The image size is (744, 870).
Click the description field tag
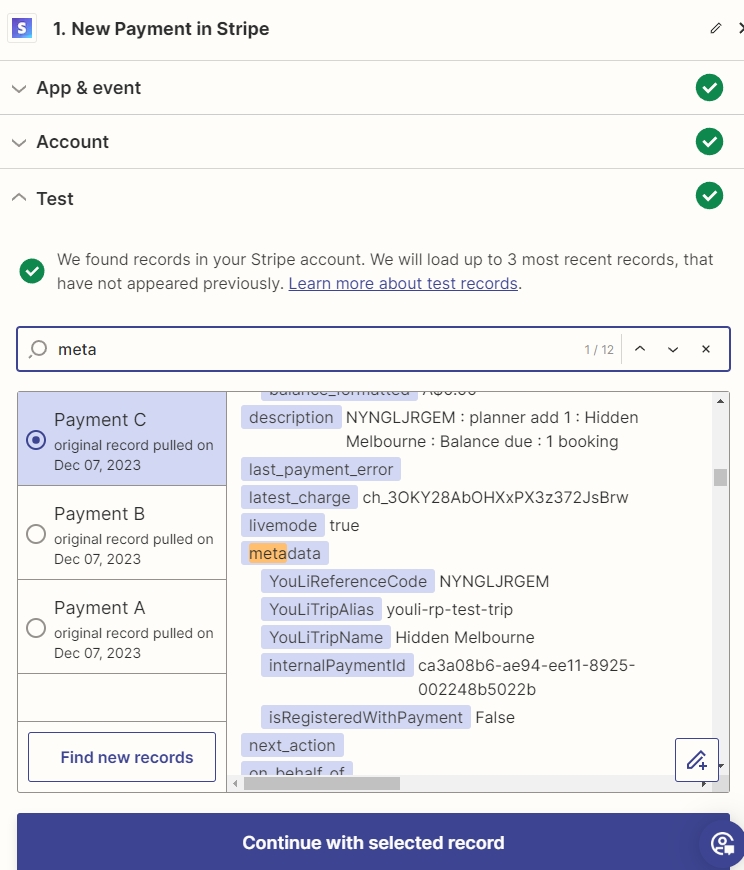291,417
